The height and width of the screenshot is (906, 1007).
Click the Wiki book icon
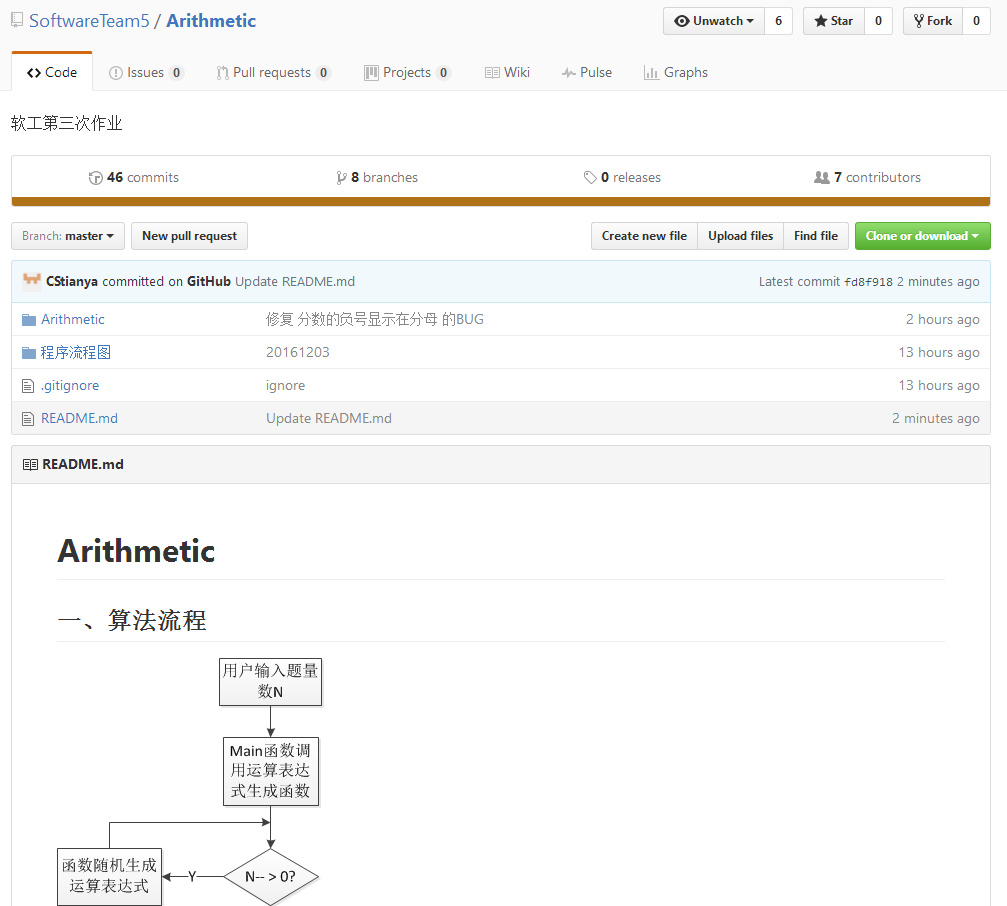[x=492, y=73]
